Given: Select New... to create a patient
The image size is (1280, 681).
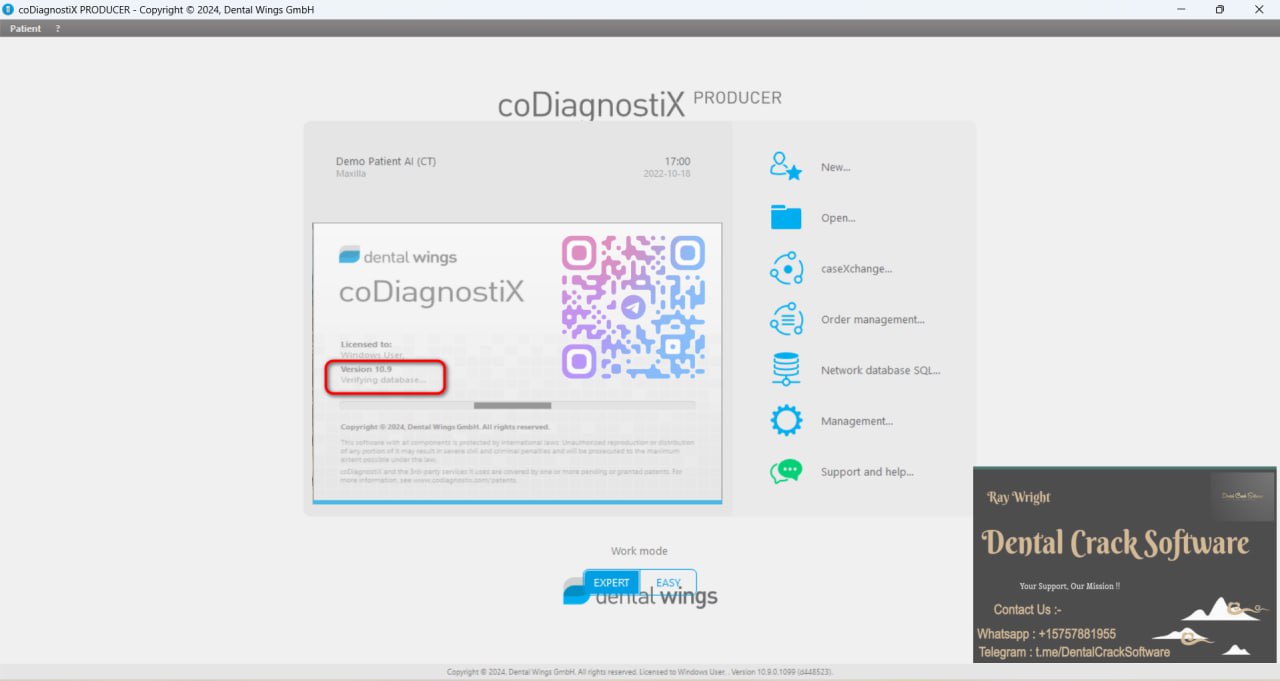Looking at the screenshot, I should point(835,167).
